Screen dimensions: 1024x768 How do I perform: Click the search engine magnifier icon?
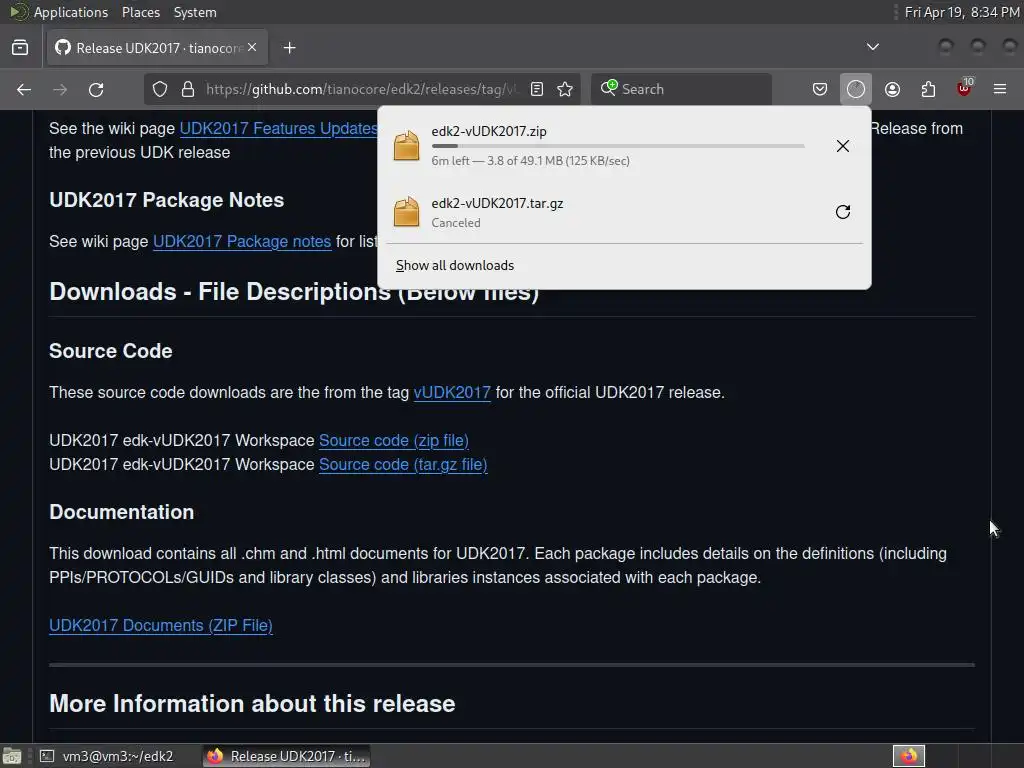tap(608, 88)
